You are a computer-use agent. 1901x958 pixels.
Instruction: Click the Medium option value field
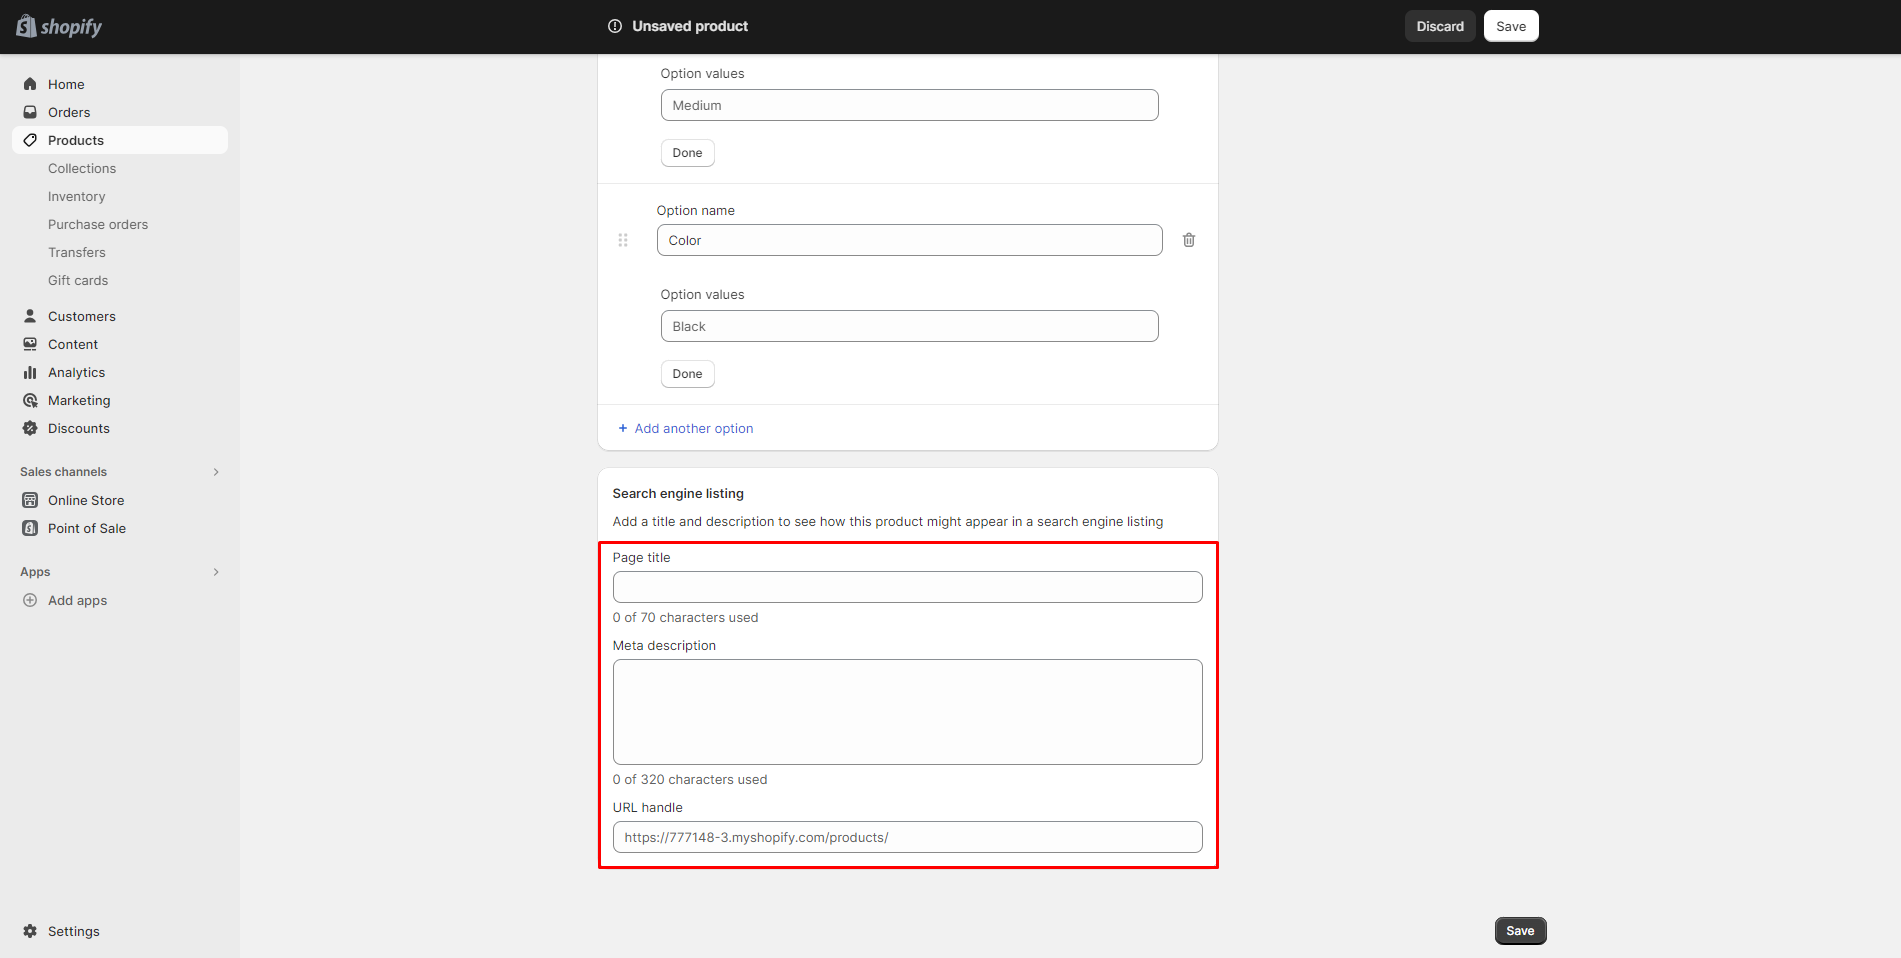909,105
